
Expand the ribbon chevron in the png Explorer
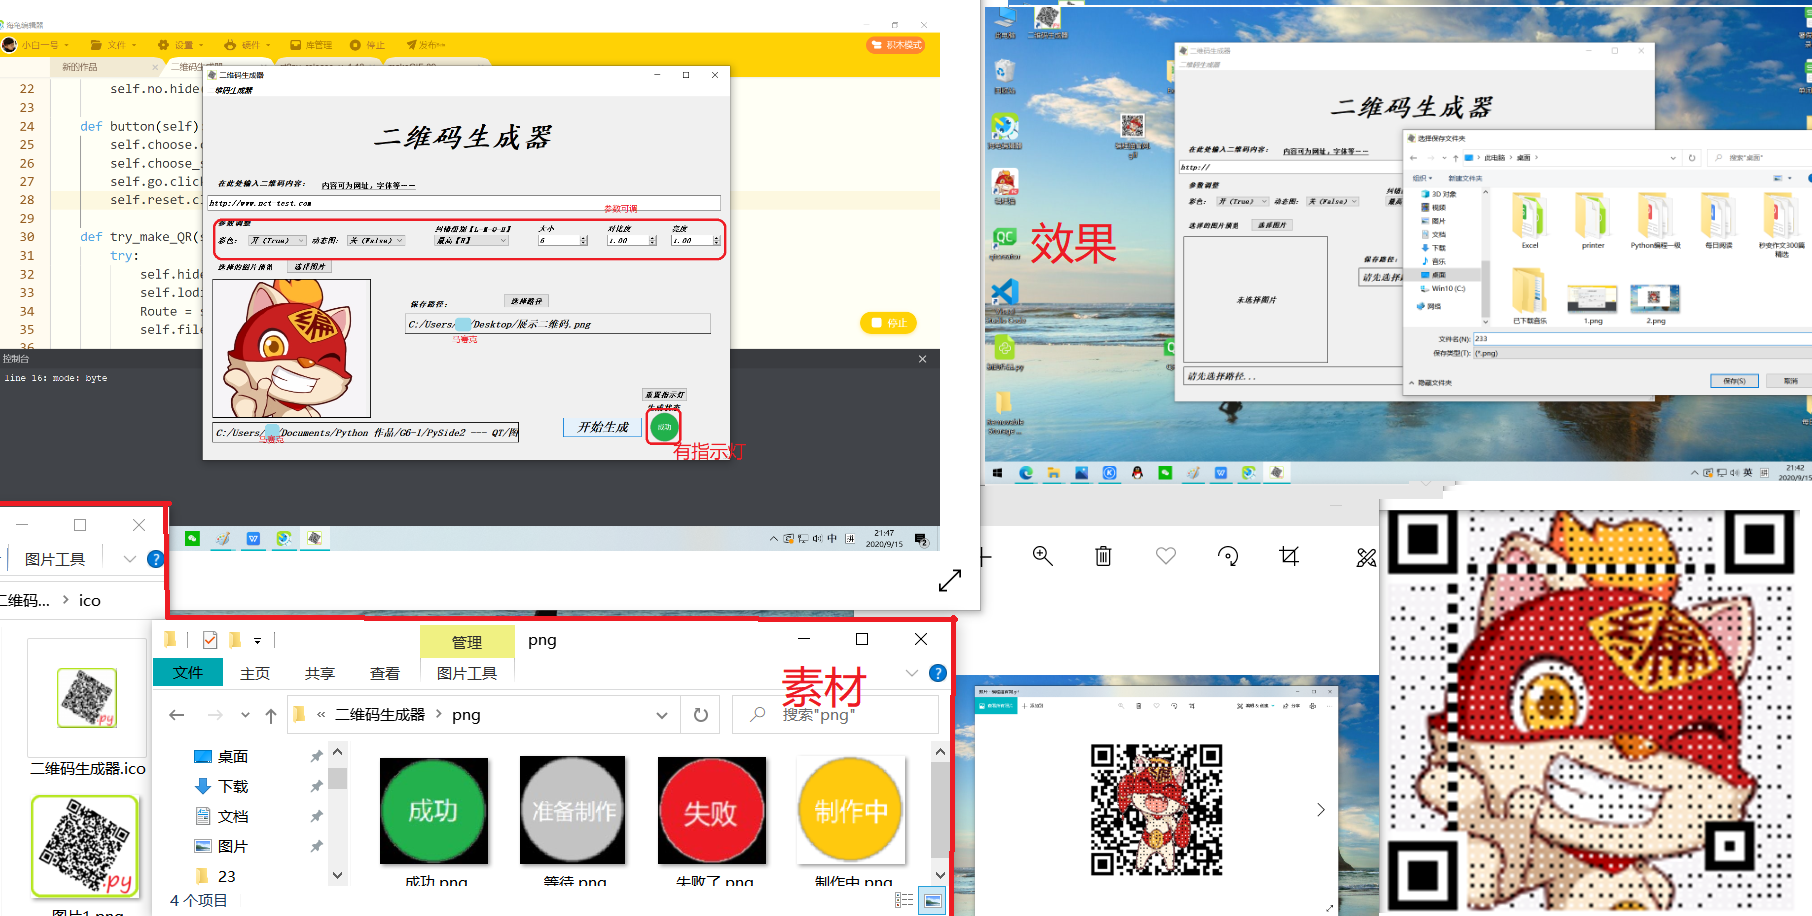tap(912, 673)
